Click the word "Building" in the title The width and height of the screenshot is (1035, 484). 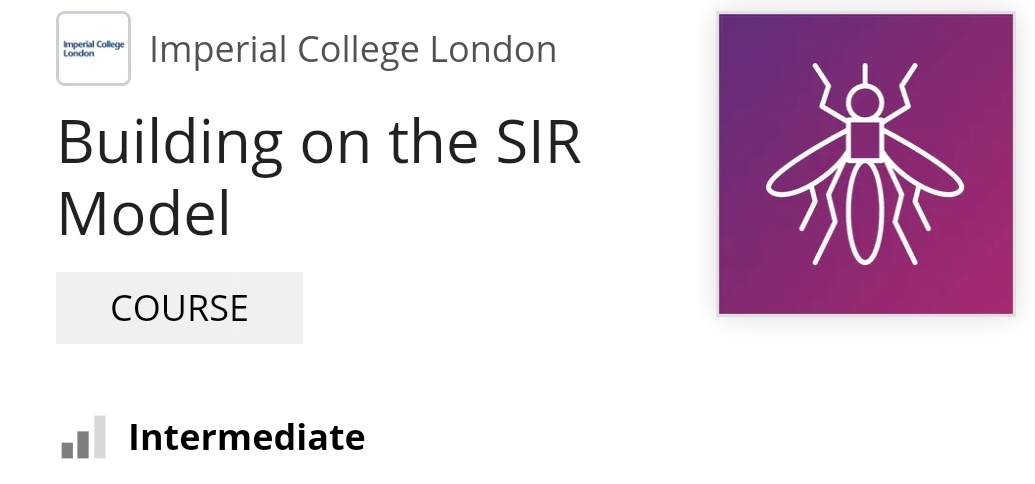[x=171, y=144]
